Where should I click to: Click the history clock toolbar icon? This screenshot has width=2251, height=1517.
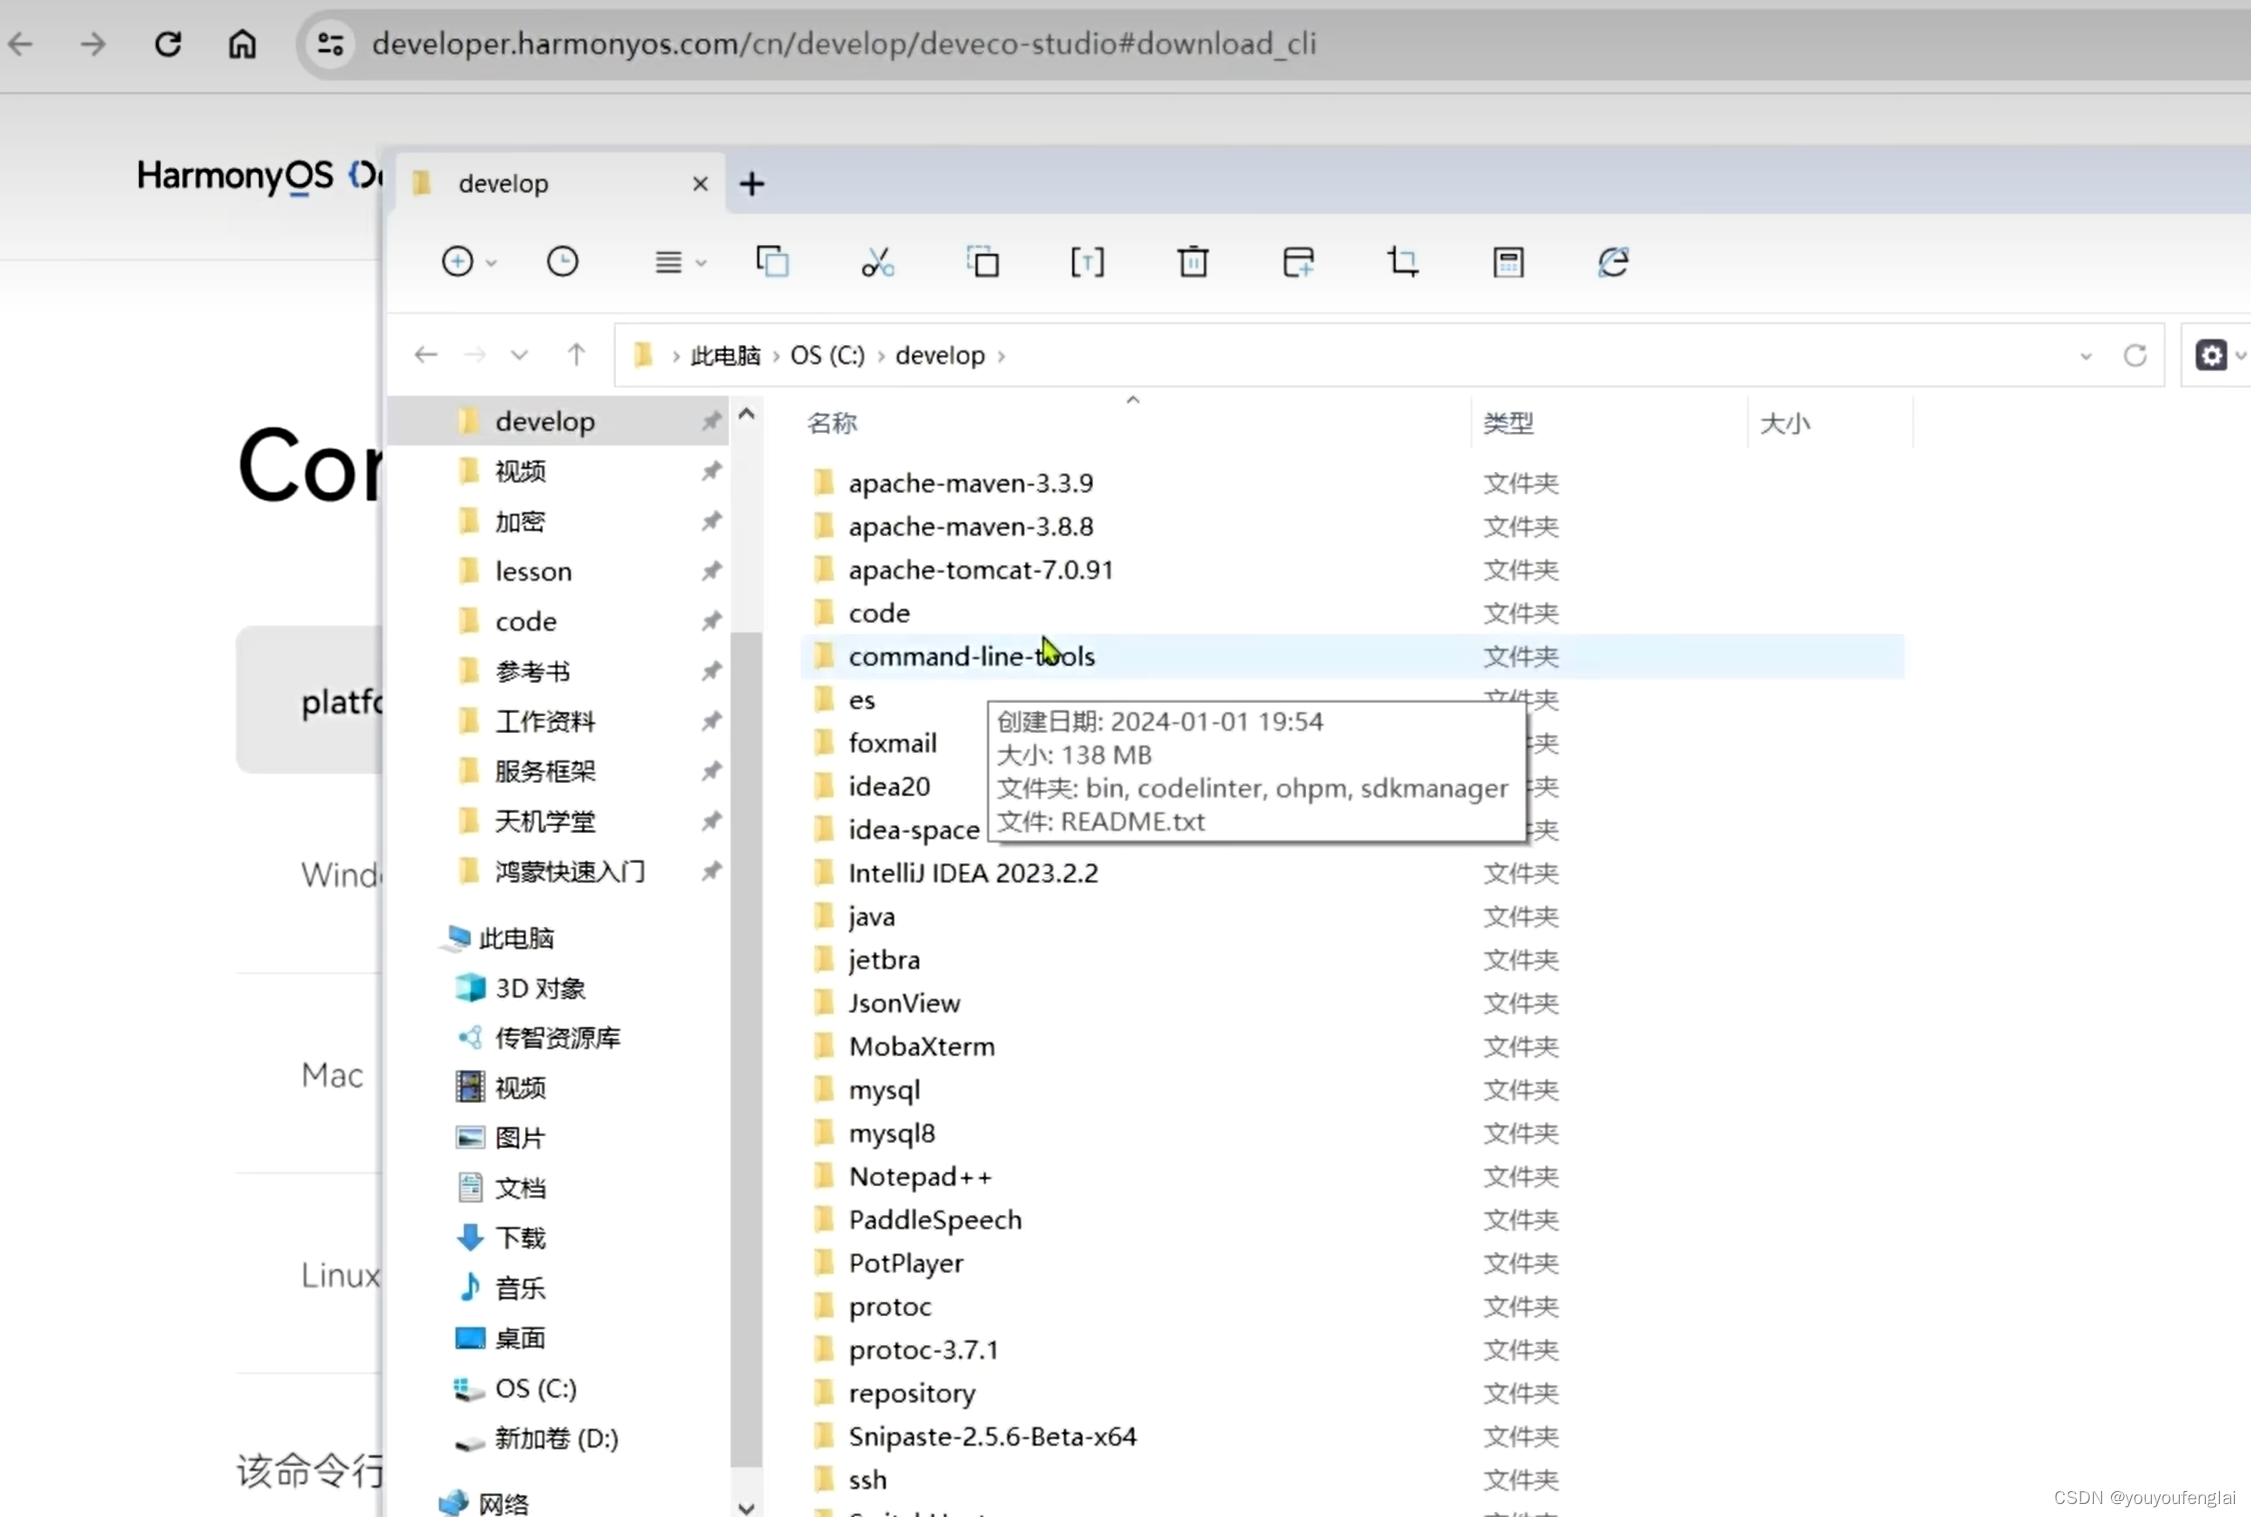(562, 262)
